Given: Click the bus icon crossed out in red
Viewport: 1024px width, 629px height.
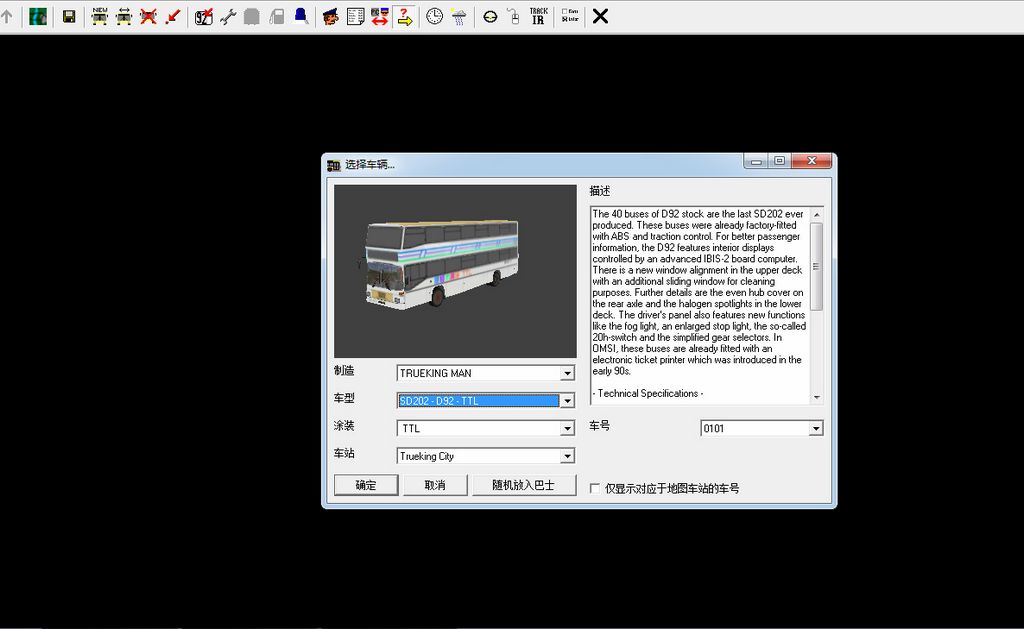Looking at the screenshot, I should click(x=148, y=16).
